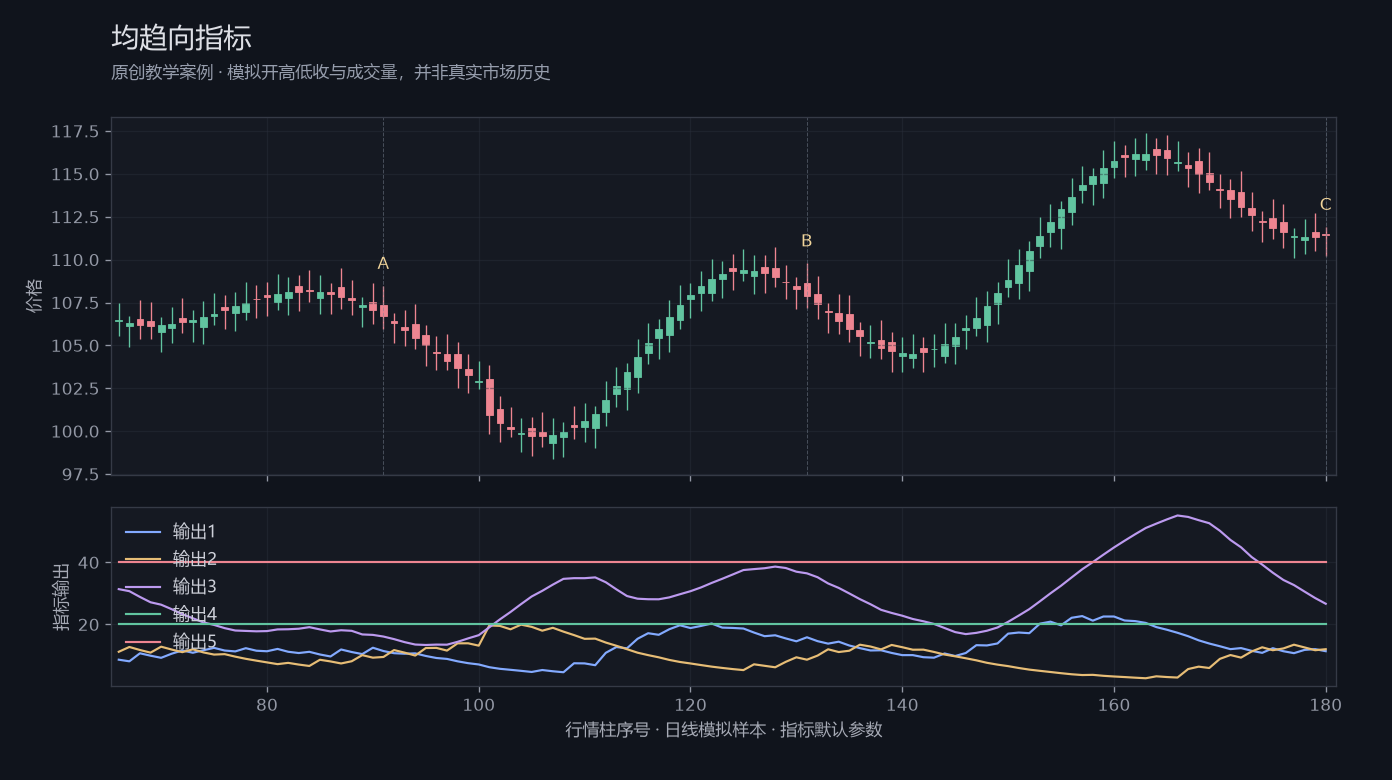Click the 180 tick on the x-axis
Screen dimensions: 1392x780
(1326, 703)
